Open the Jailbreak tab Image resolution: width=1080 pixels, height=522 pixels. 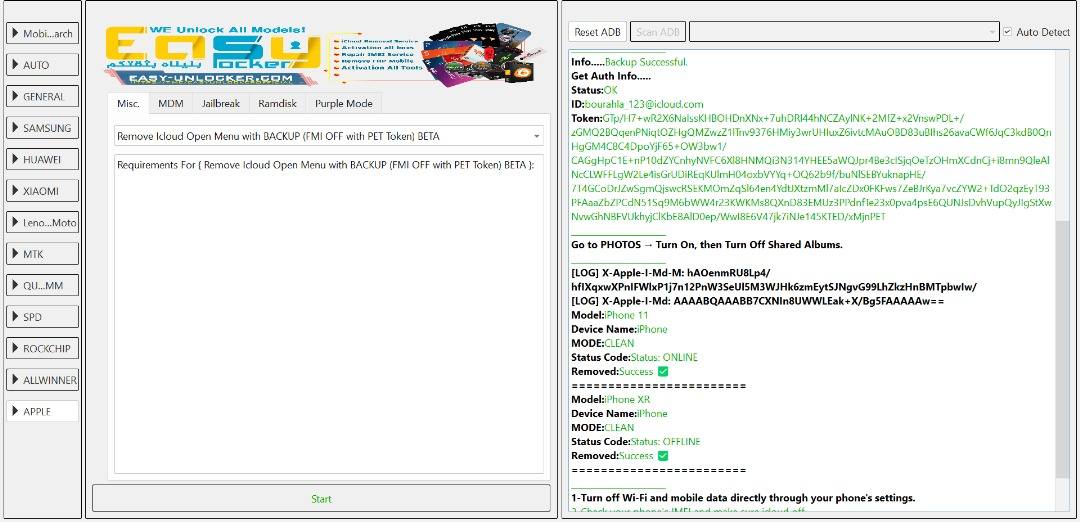(x=220, y=103)
